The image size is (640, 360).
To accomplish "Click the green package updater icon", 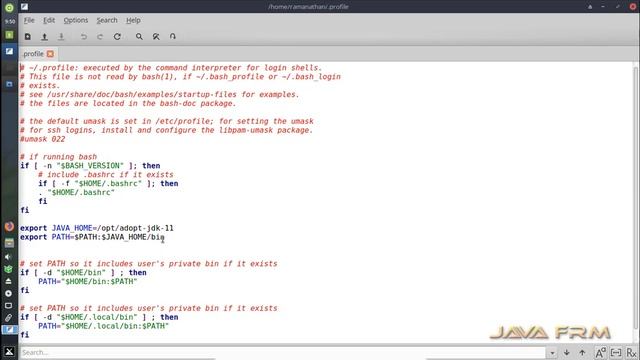I will click(x=8, y=269).
